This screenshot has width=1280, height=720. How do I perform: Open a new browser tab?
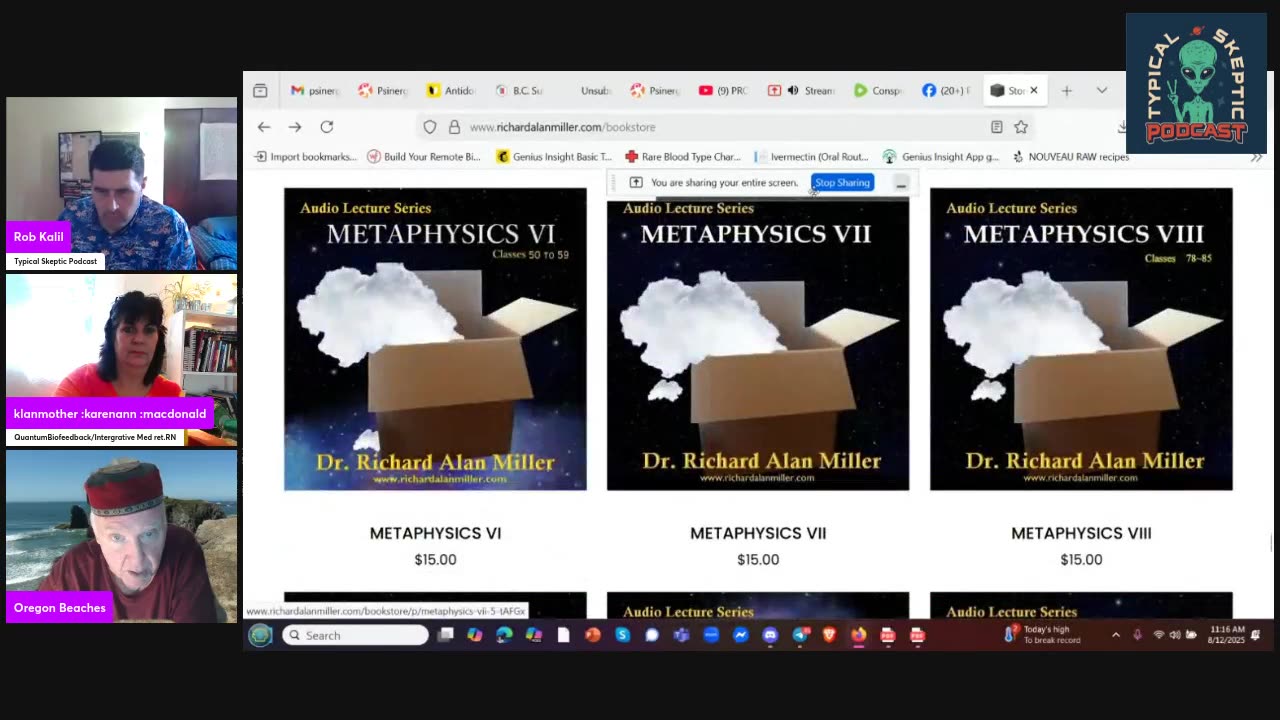pos(1067,90)
